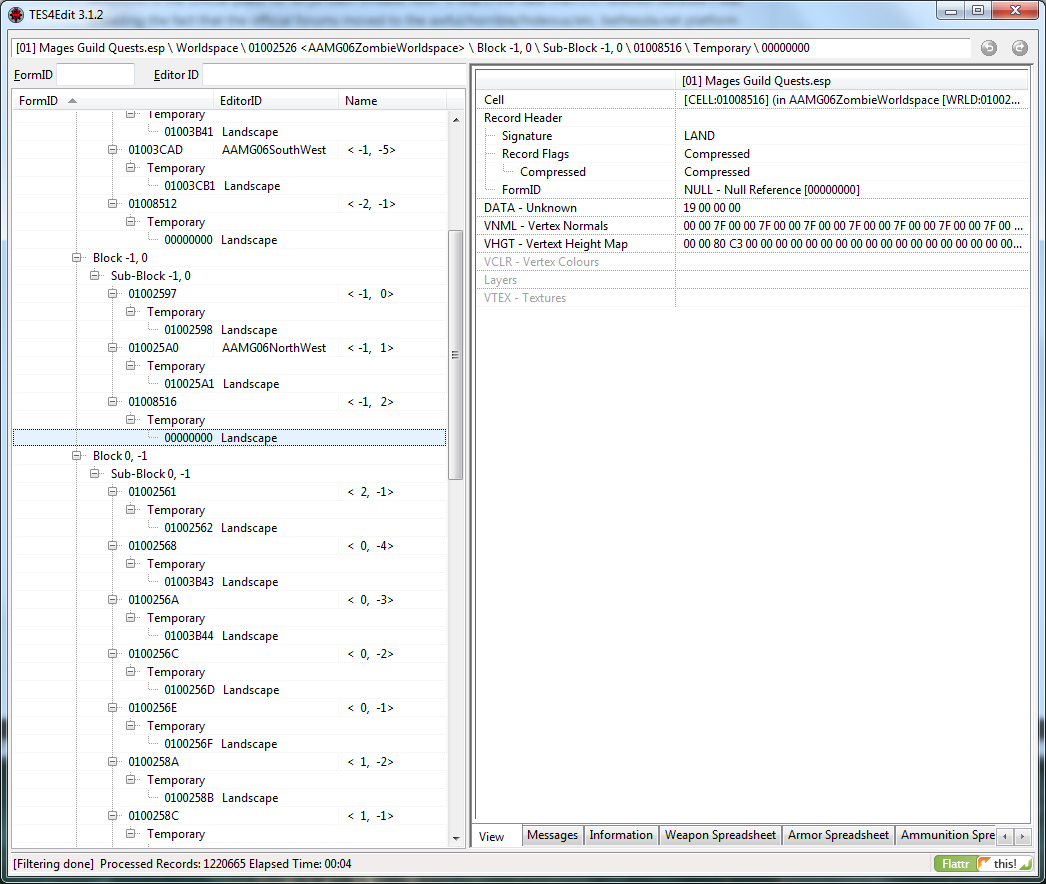Collapse the AAMG06NorthWest record node

(112, 347)
